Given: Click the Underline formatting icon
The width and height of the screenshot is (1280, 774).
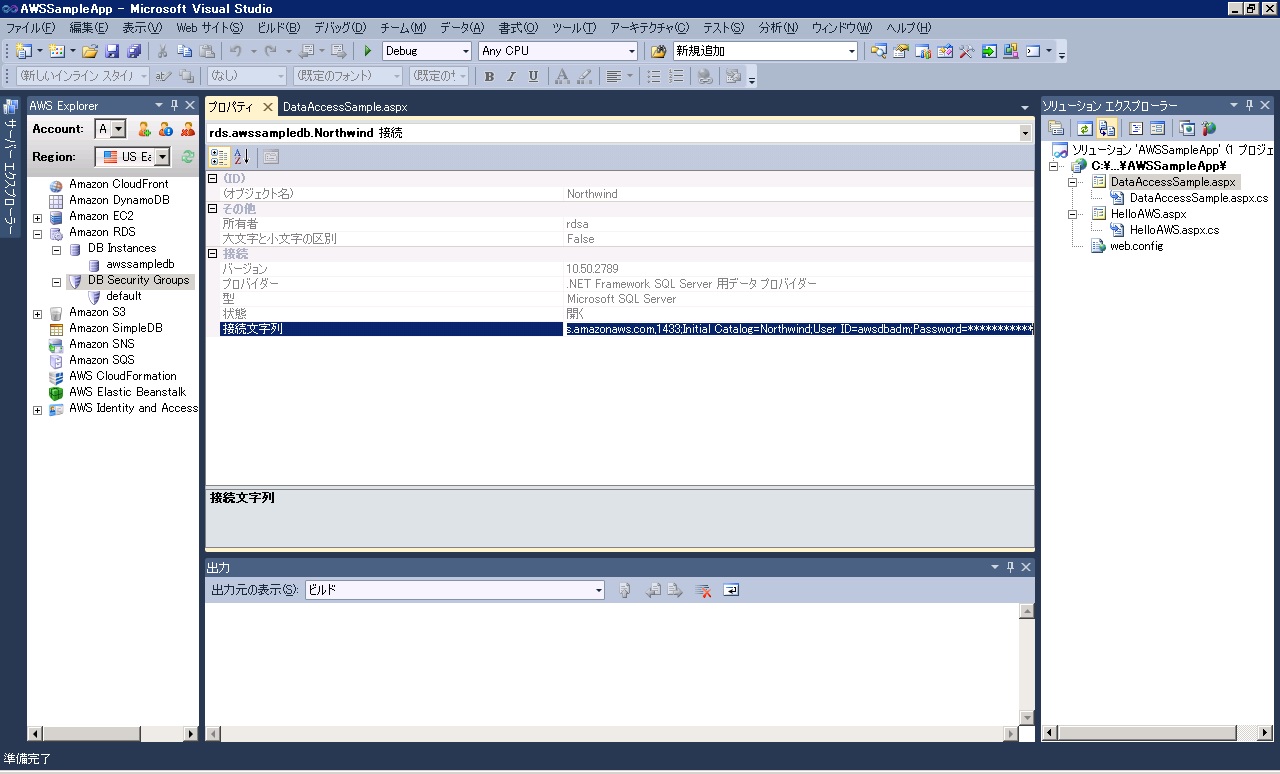Looking at the screenshot, I should click(x=533, y=76).
